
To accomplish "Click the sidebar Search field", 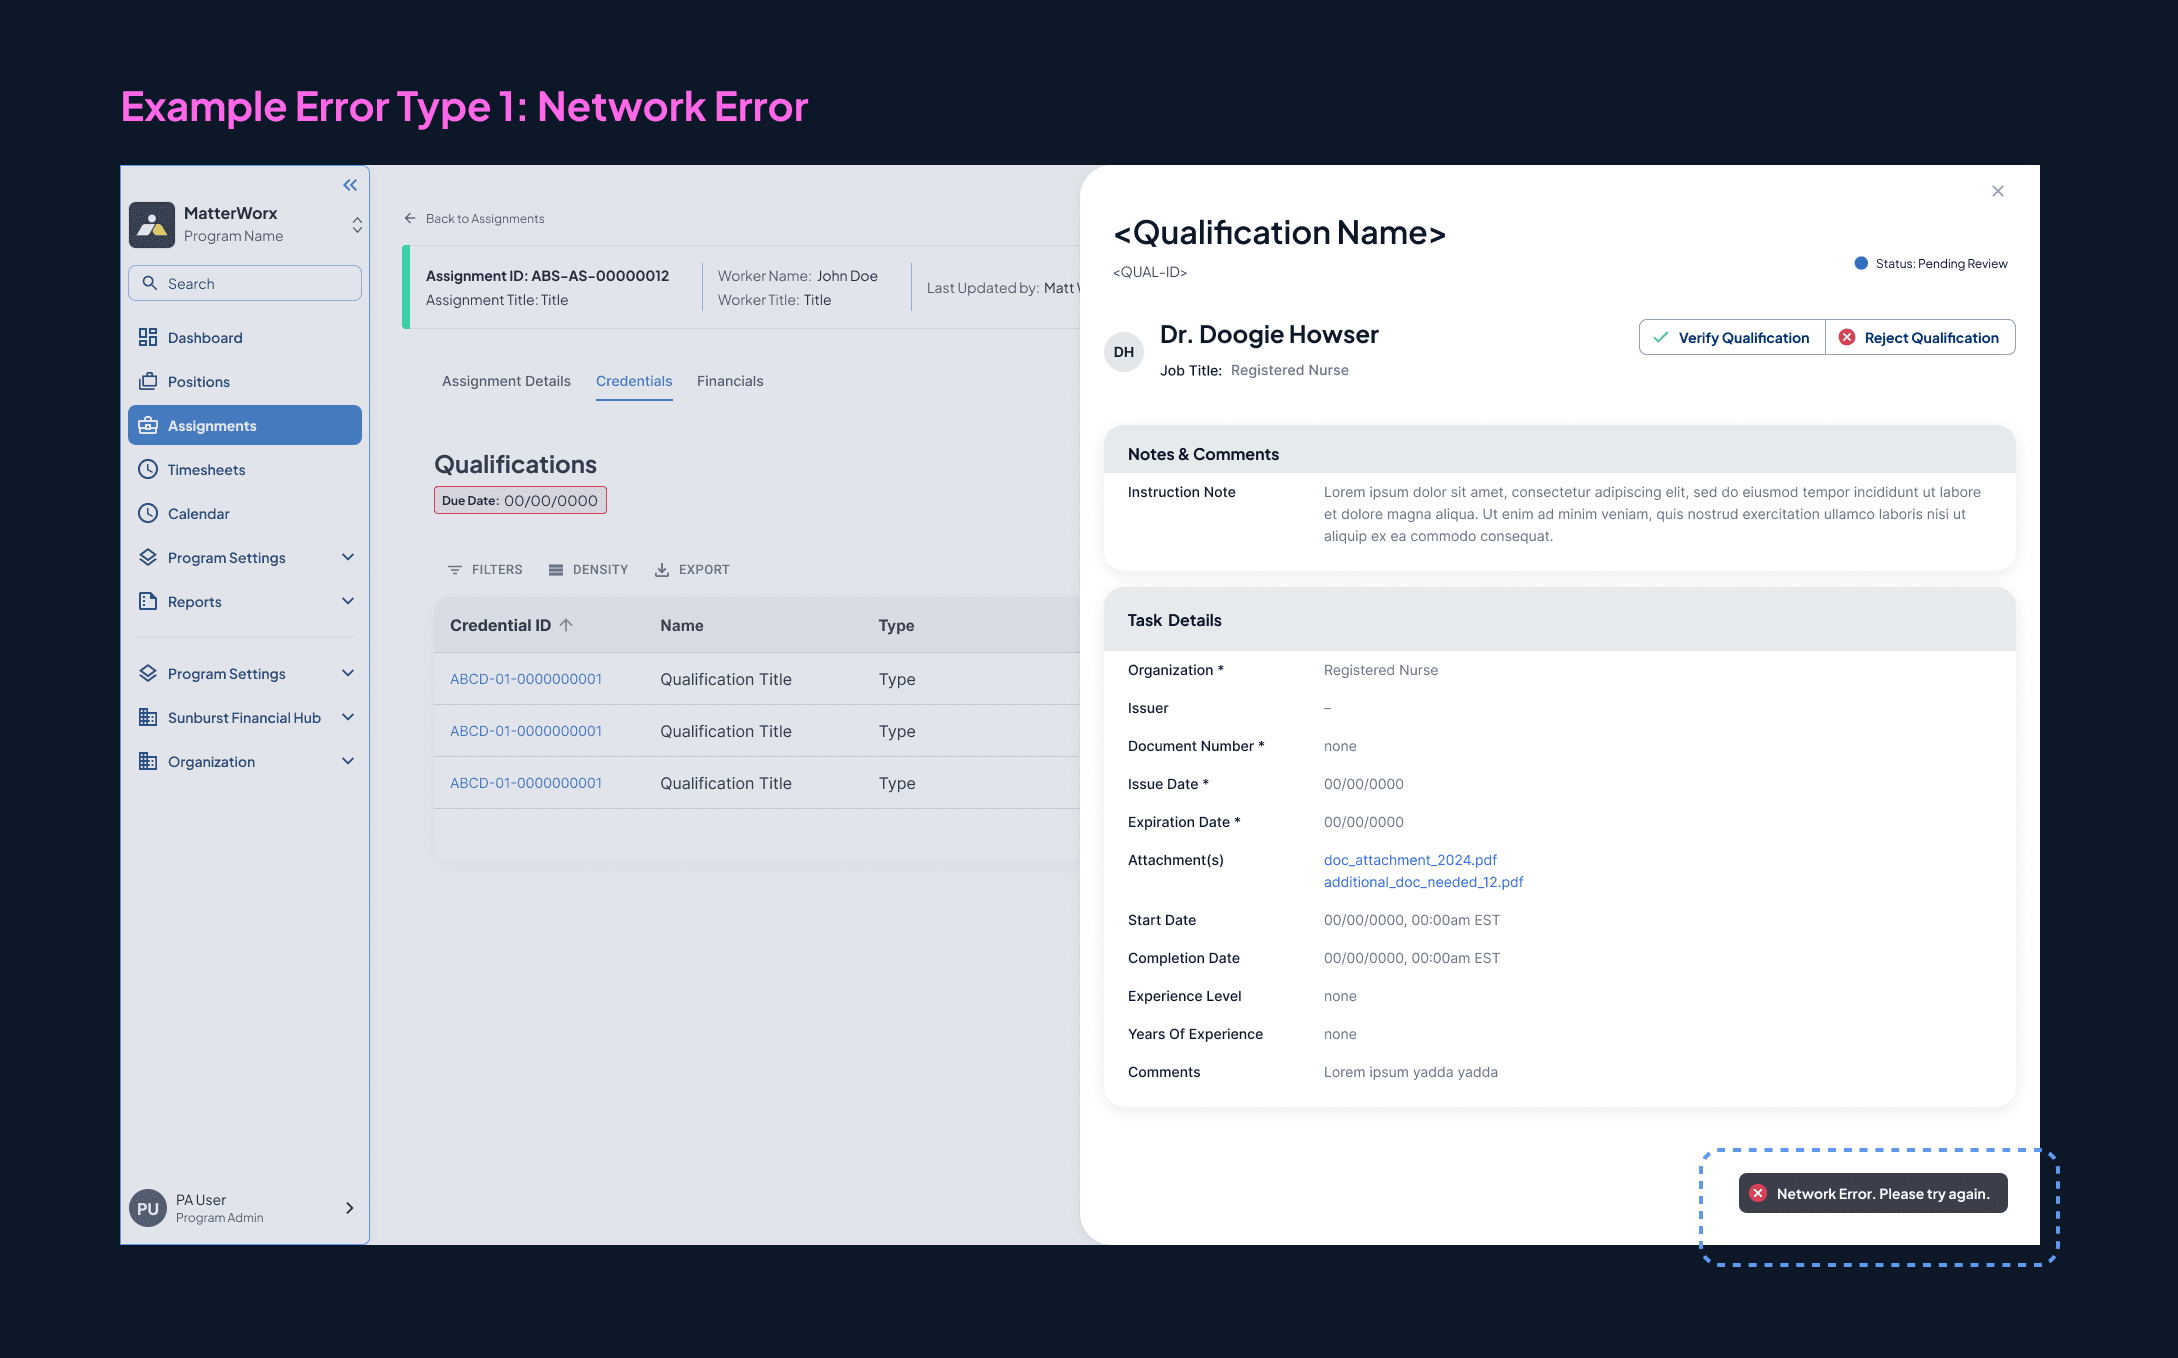I will pyautogui.click(x=245, y=284).
